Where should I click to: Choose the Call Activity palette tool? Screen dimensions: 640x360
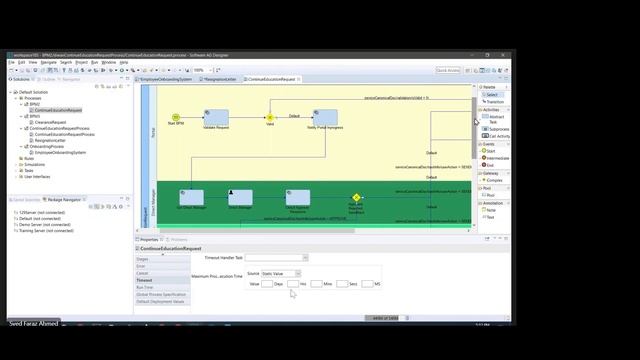pos(496,136)
